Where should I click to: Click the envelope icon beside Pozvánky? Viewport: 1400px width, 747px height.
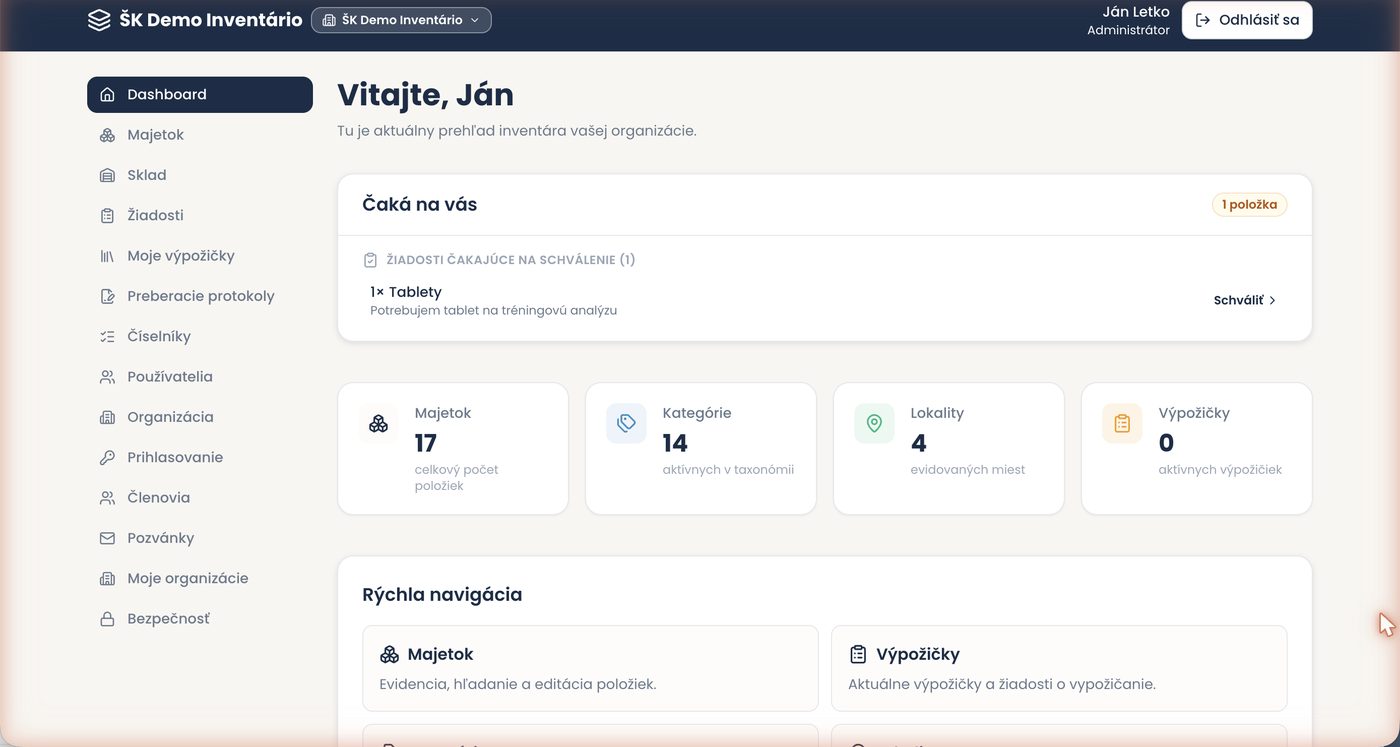tap(107, 538)
